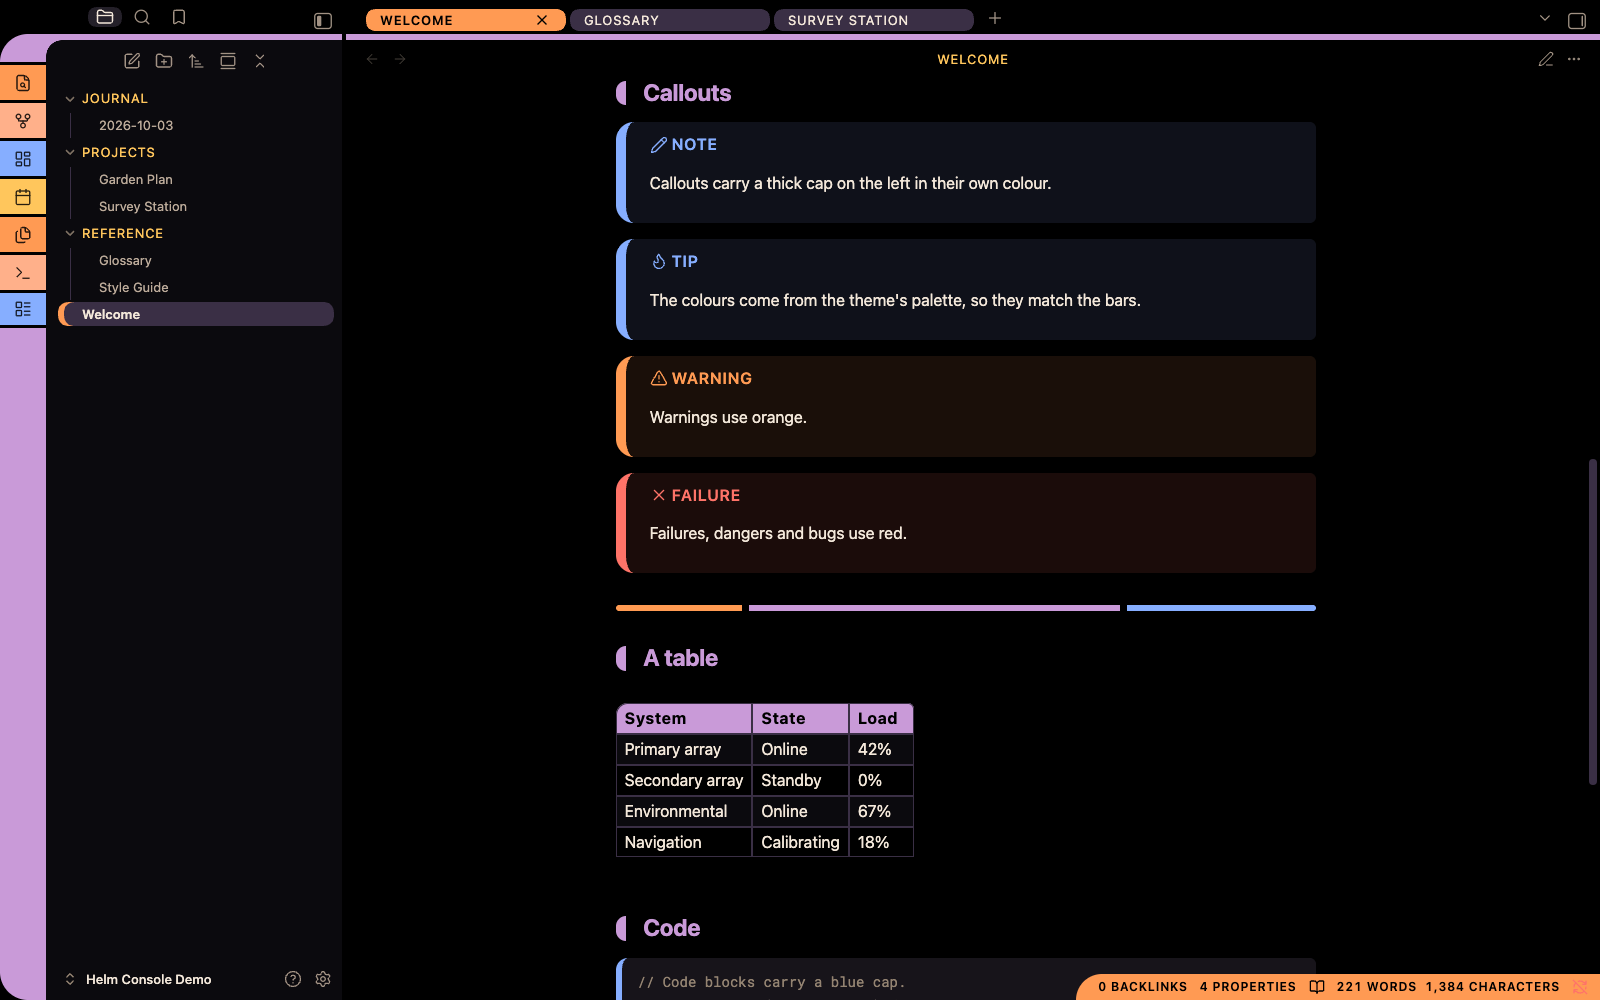Open the bookmarks pane
This screenshot has width=1600, height=1000.
[x=179, y=17]
